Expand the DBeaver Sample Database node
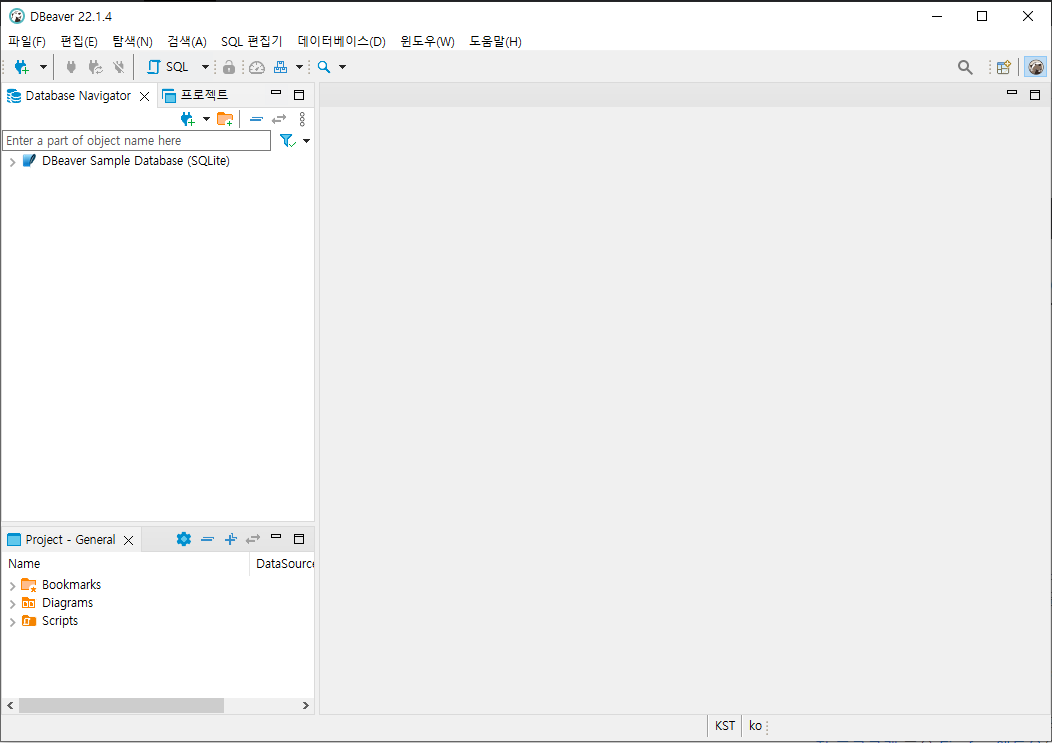The image size is (1052, 743). pos(12,162)
